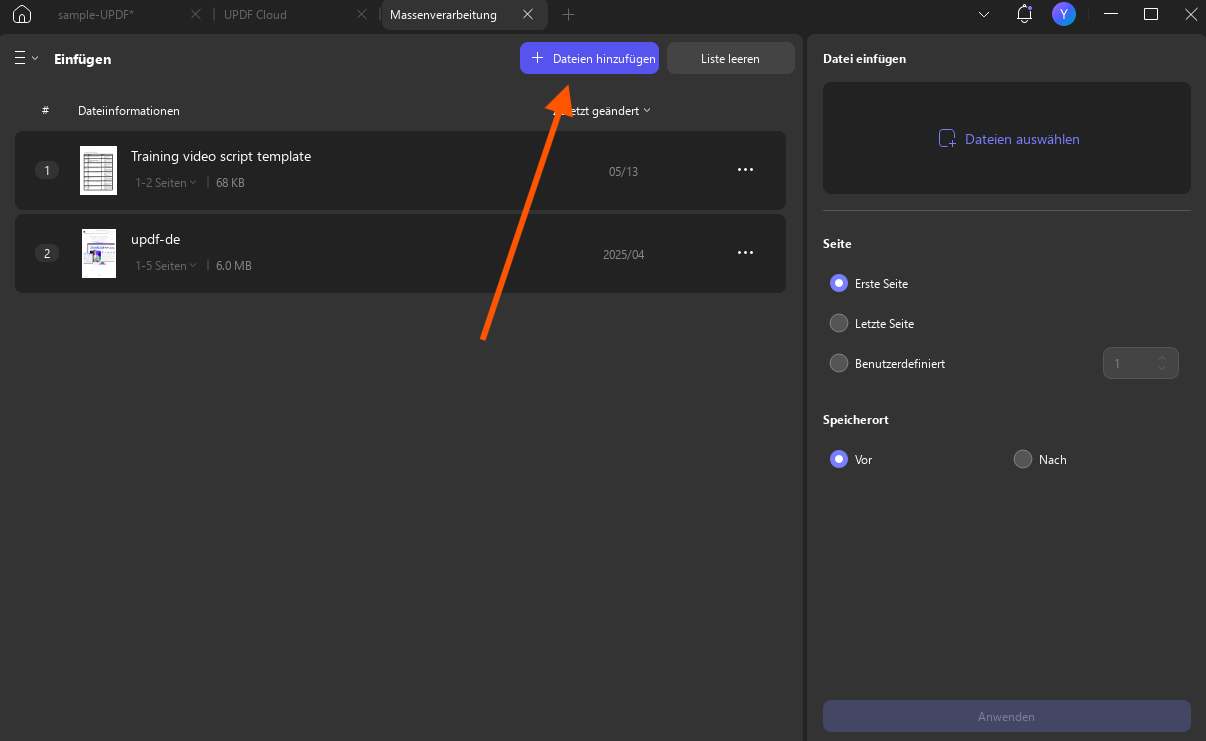
Task: Click the Dateiinformationen column header
Action: click(x=129, y=111)
